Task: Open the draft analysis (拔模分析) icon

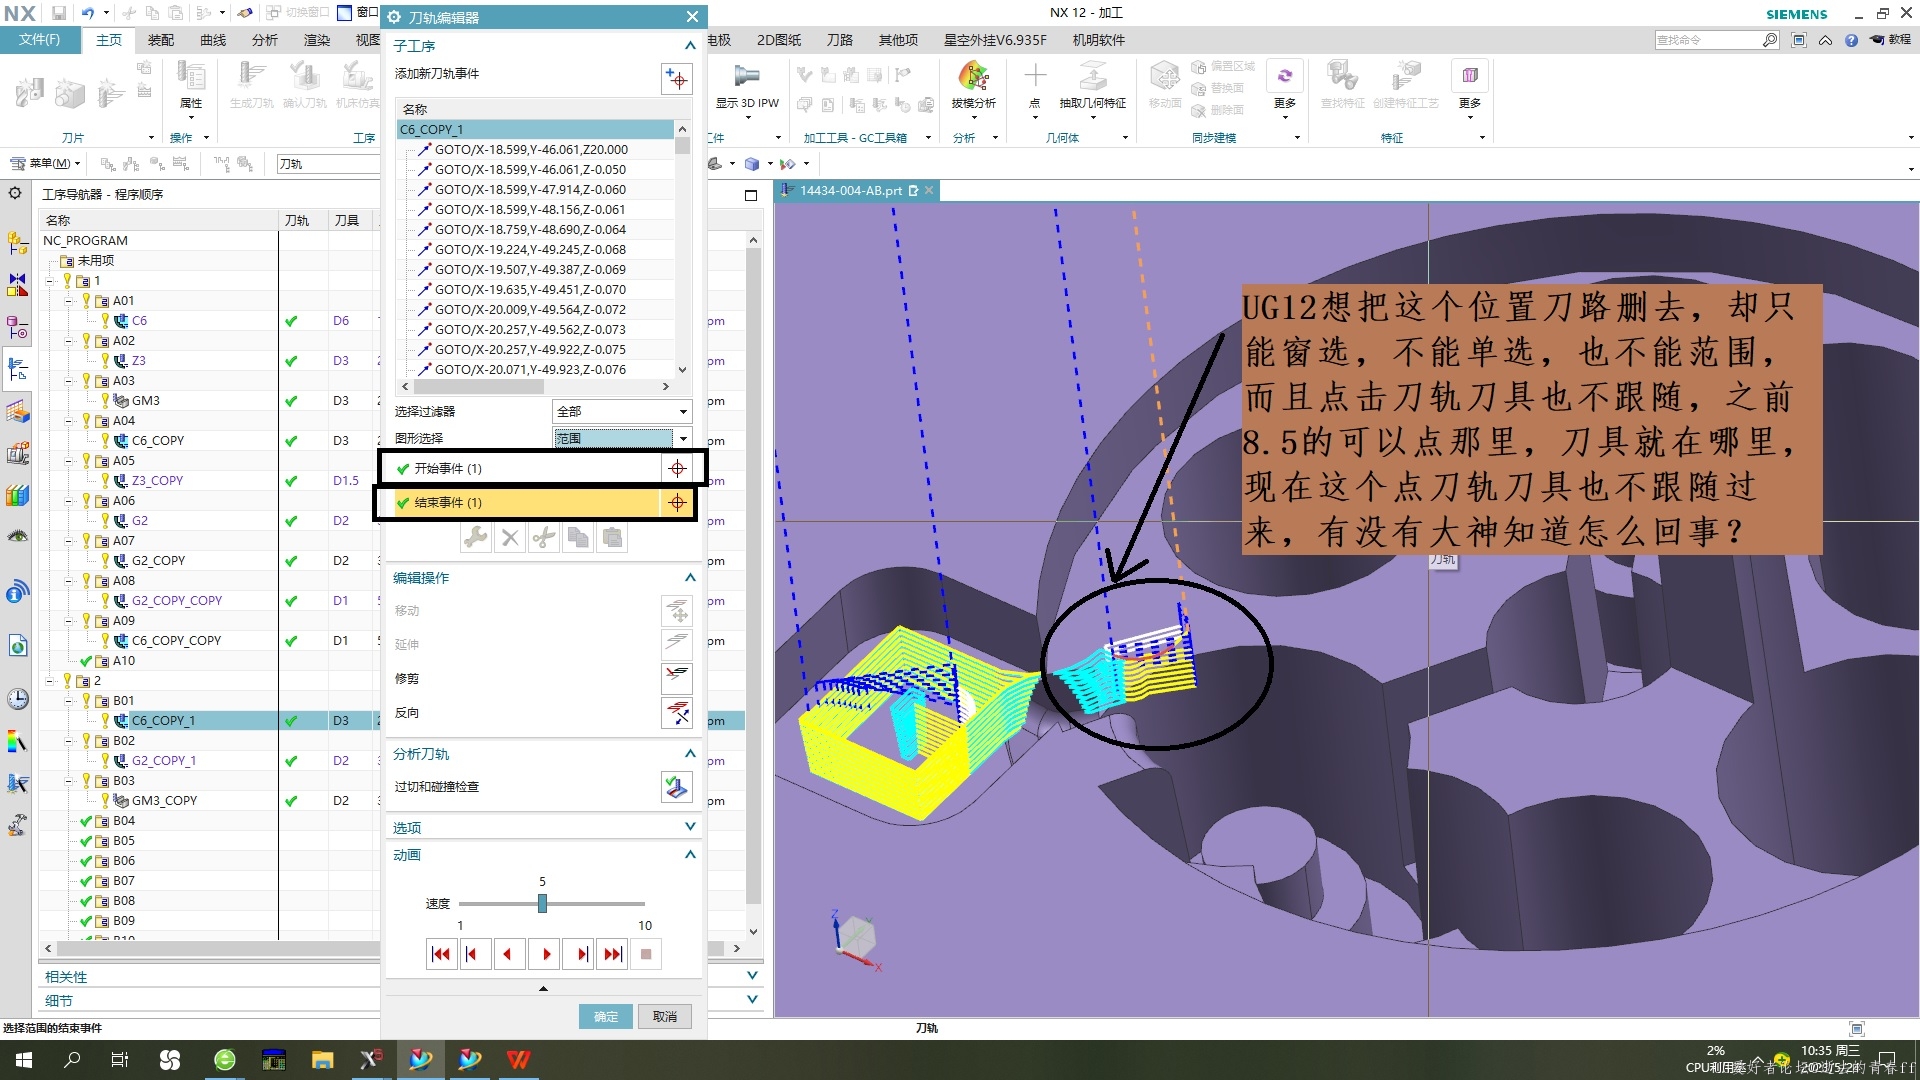Action: pyautogui.click(x=973, y=77)
